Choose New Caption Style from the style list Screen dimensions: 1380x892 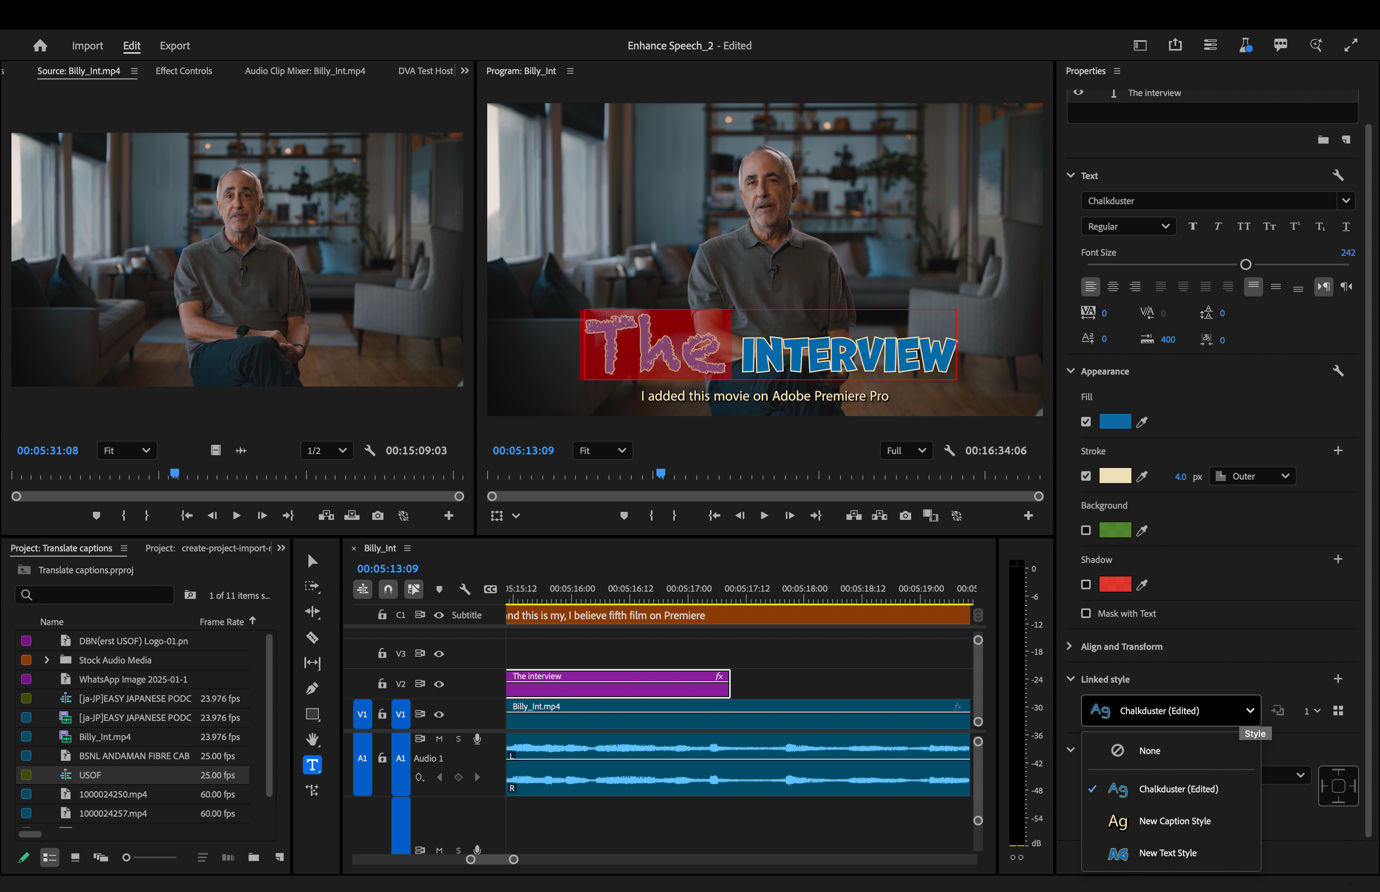(x=1174, y=820)
